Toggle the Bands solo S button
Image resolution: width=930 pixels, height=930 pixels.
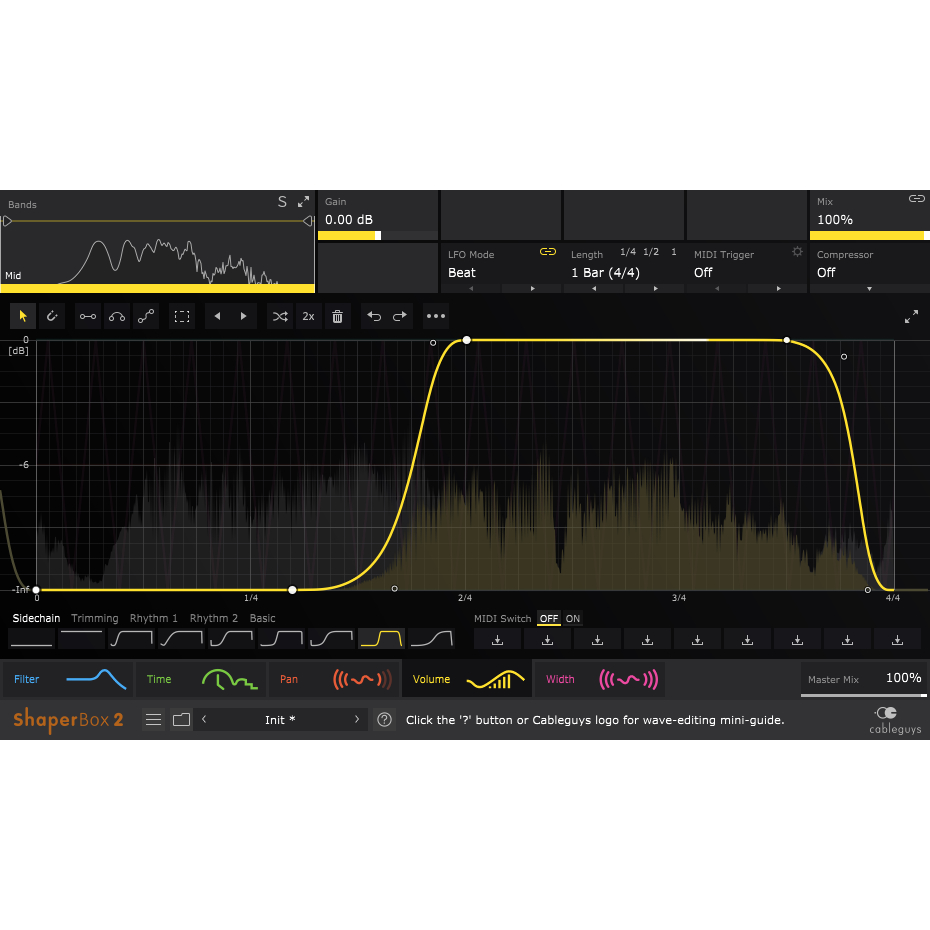[282, 202]
